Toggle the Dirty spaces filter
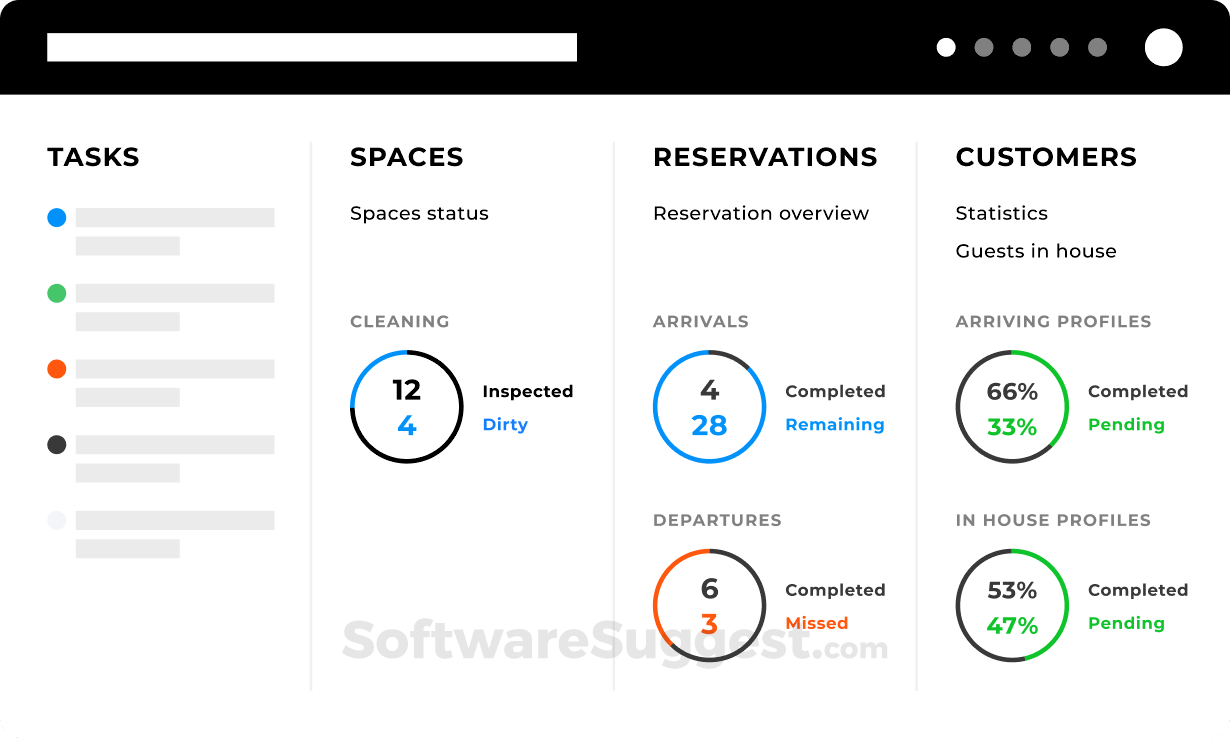This screenshot has height=738, width=1230. 505,424
